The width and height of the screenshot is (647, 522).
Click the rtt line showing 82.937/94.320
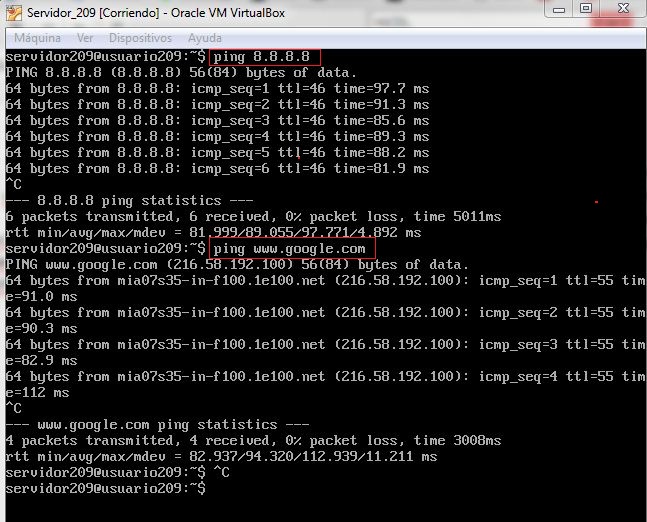[x=221, y=456]
